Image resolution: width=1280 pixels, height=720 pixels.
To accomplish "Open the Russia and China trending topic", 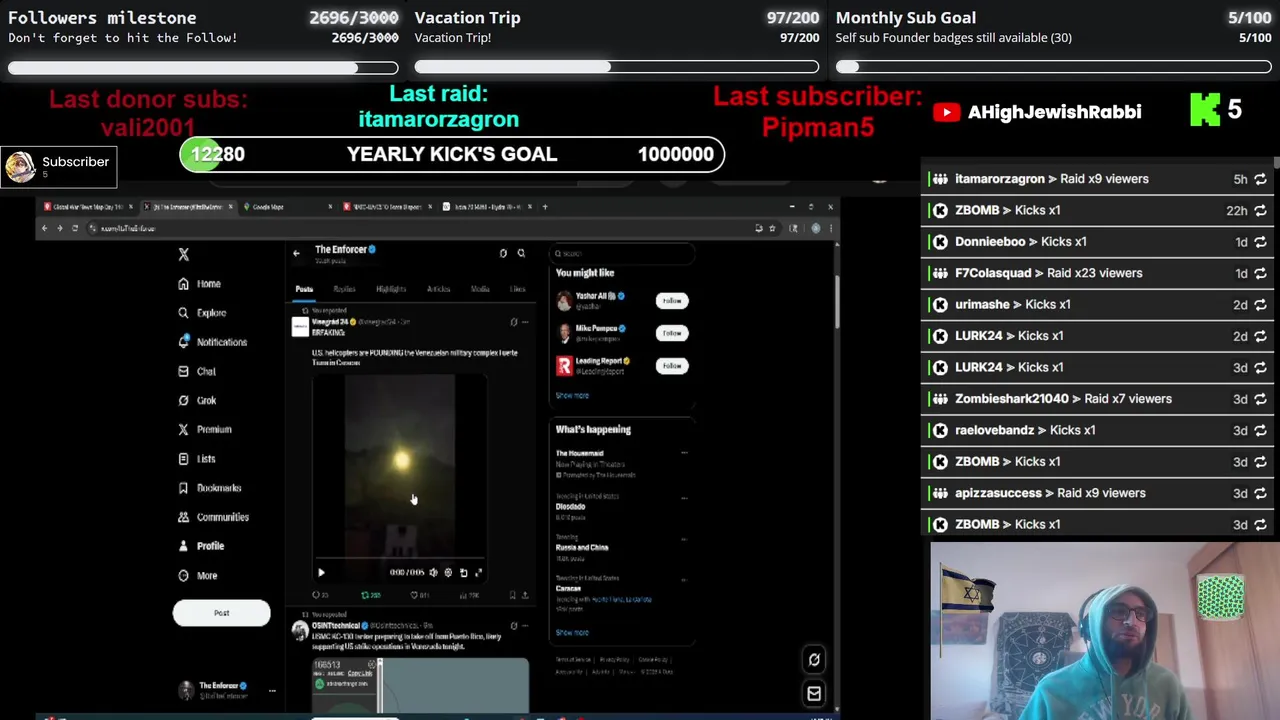I will [x=582, y=548].
